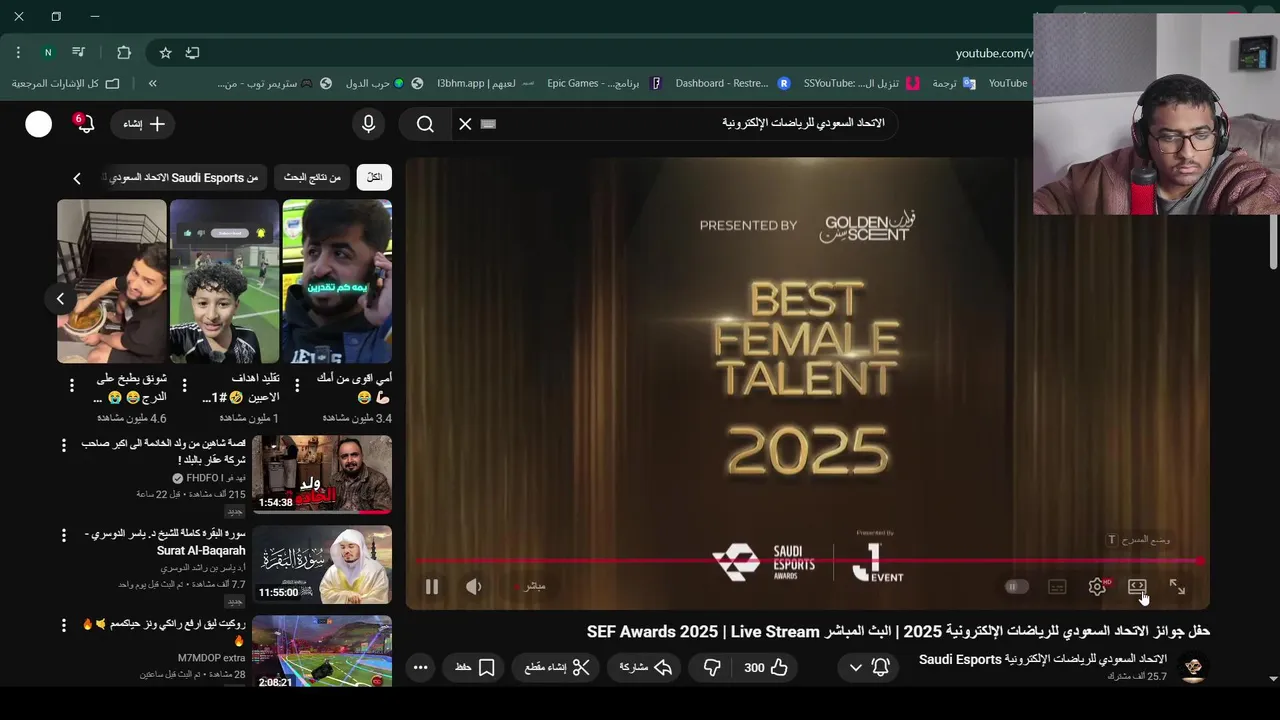The width and height of the screenshot is (1280, 720).
Task: Open the ولد الخادمة 1:54:38 video thumbnail
Action: [x=322, y=474]
